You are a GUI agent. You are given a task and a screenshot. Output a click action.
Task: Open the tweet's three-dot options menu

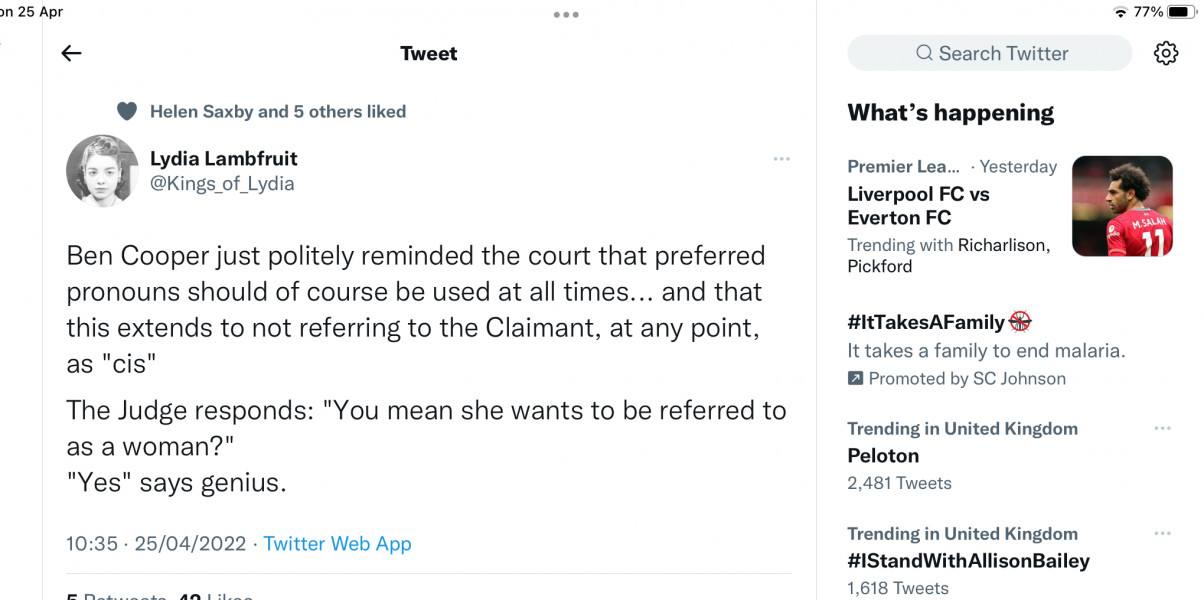tap(782, 158)
